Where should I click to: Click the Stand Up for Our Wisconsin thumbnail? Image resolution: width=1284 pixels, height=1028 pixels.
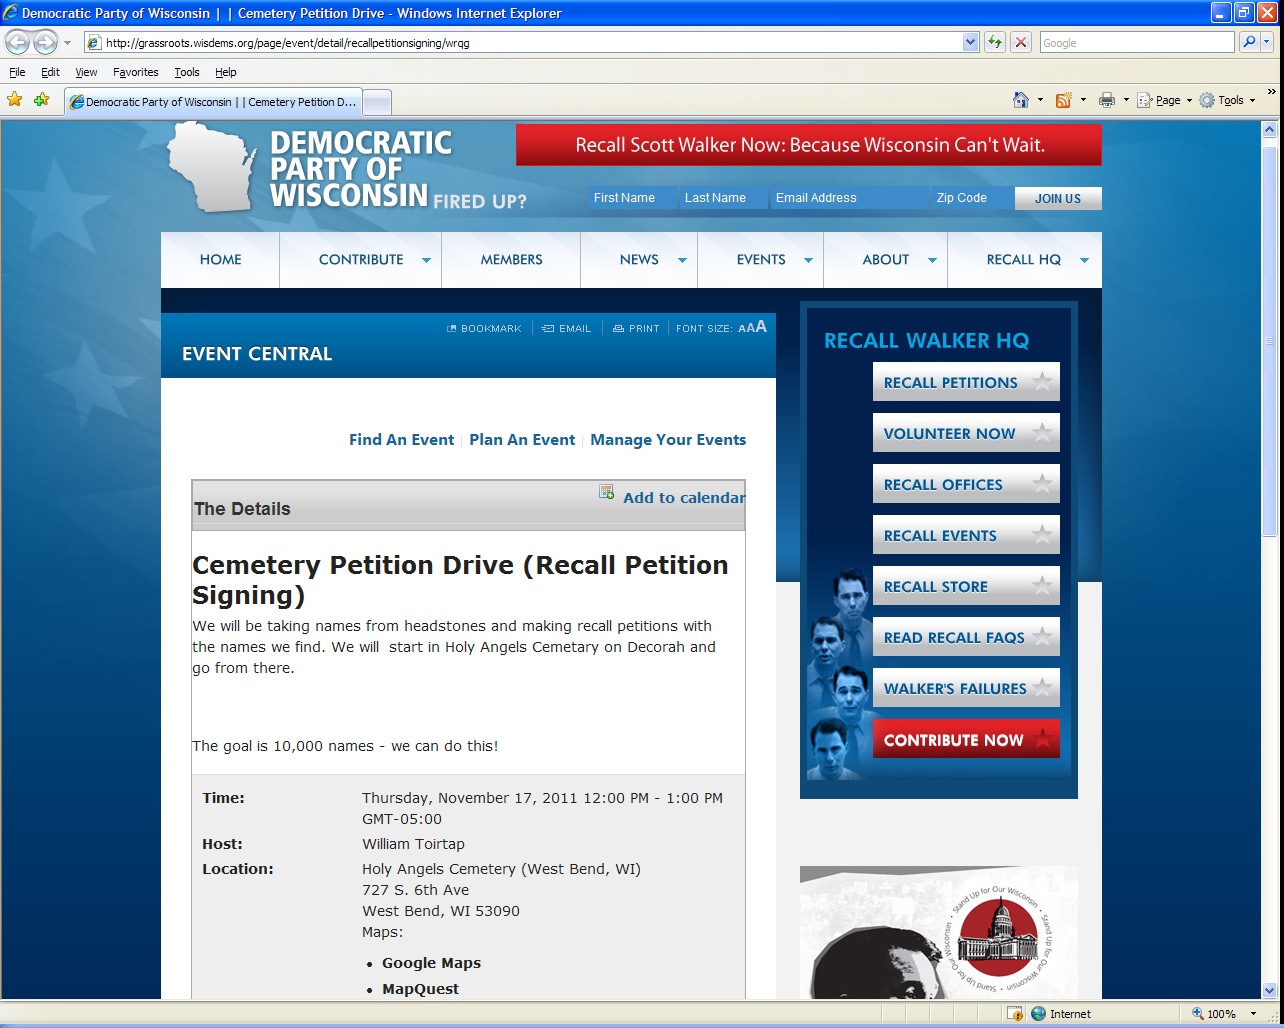coord(939,932)
